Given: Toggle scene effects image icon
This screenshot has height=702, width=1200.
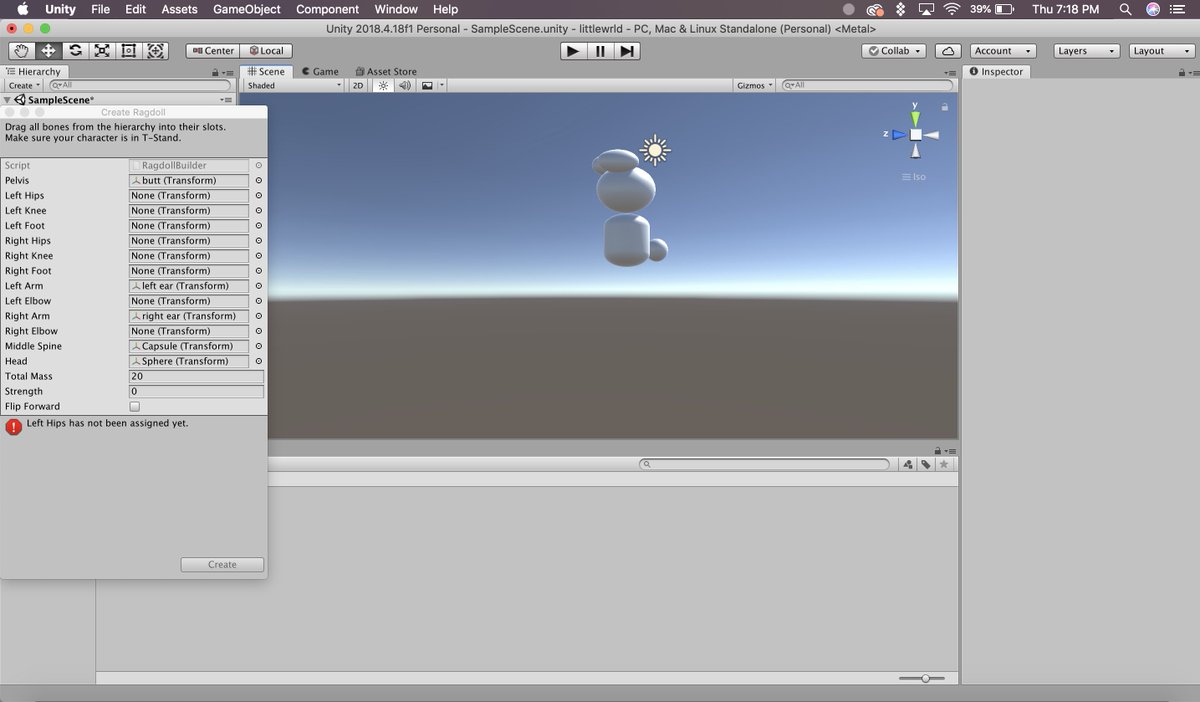Looking at the screenshot, I should click(427, 86).
